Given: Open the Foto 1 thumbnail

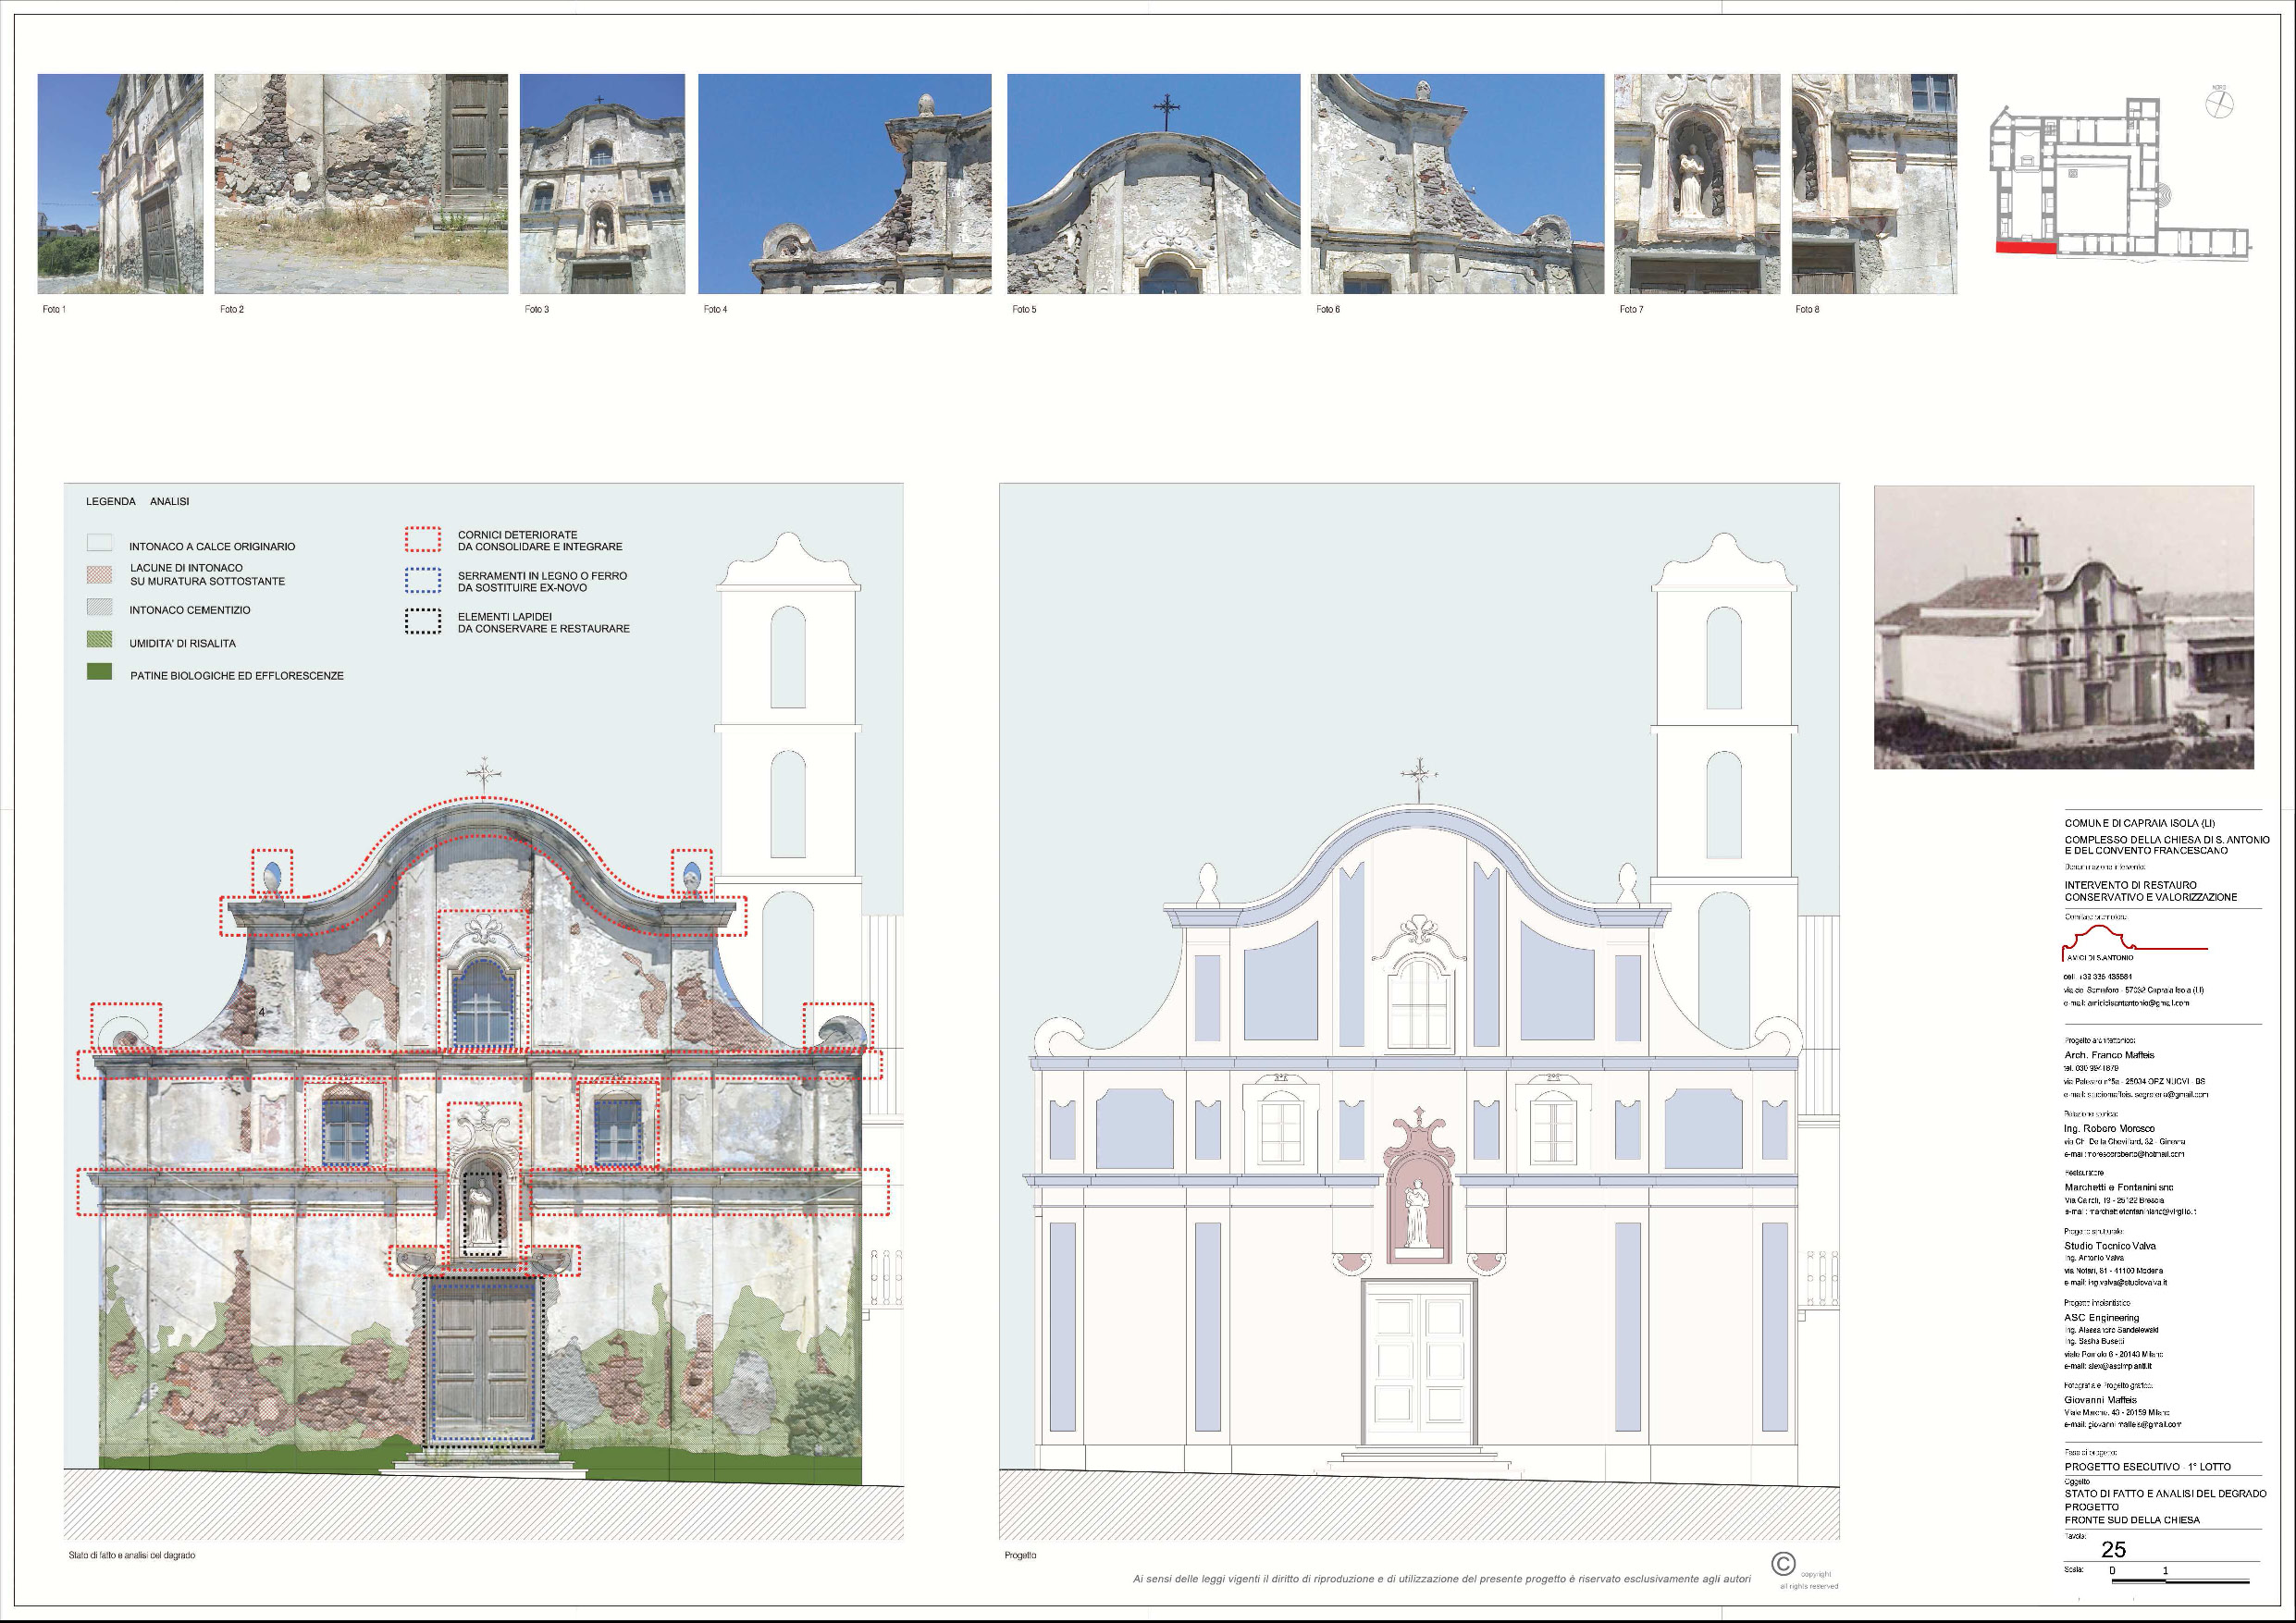Looking at the screenshot, I should tap(120, 184).
